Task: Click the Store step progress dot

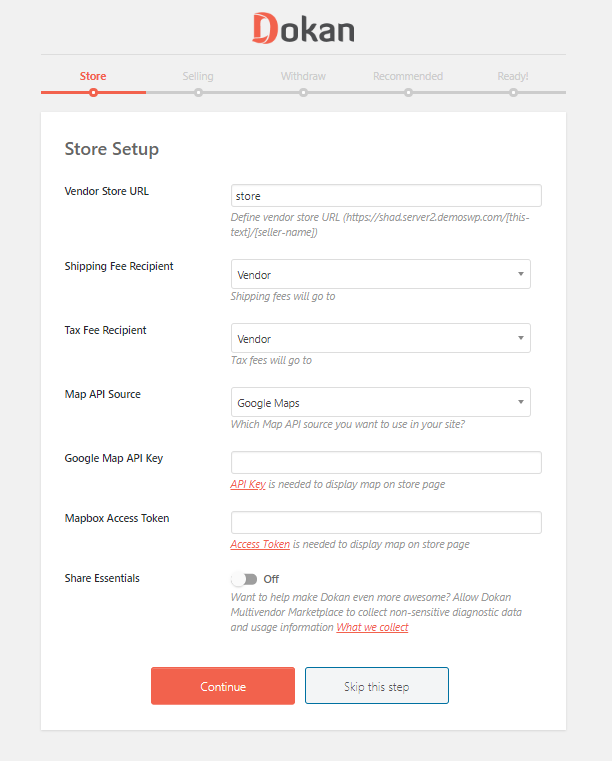Action: (93, 92)
